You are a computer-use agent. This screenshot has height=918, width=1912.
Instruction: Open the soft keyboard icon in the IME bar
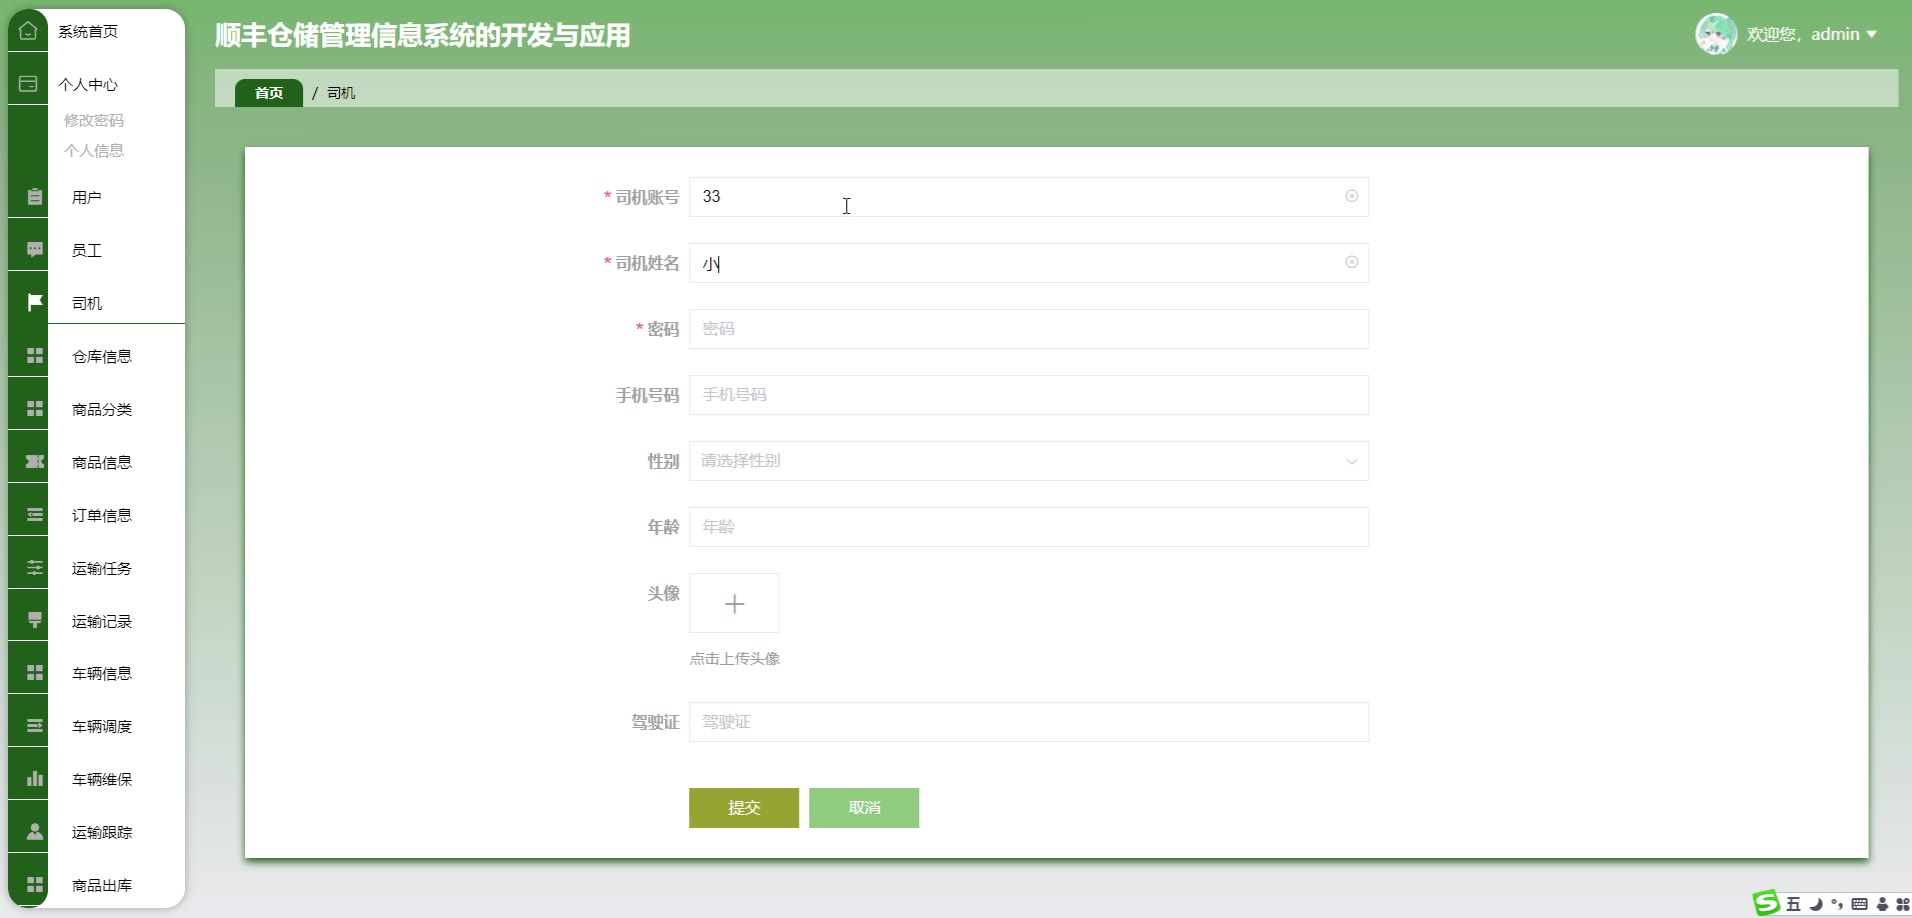pyautogui.click(x=1859, y=904)
